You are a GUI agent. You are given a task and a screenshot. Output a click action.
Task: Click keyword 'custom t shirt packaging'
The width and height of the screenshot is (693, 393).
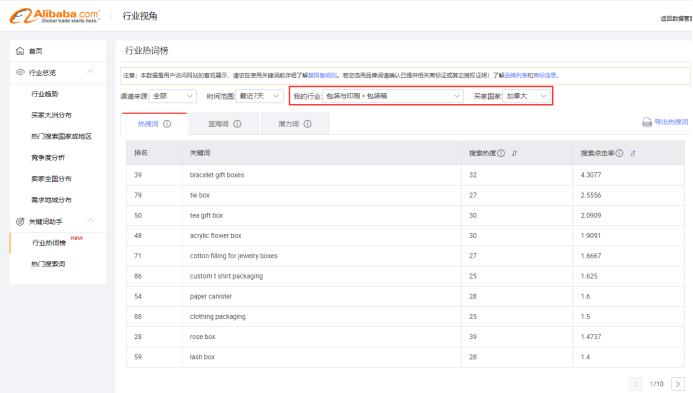226,276
